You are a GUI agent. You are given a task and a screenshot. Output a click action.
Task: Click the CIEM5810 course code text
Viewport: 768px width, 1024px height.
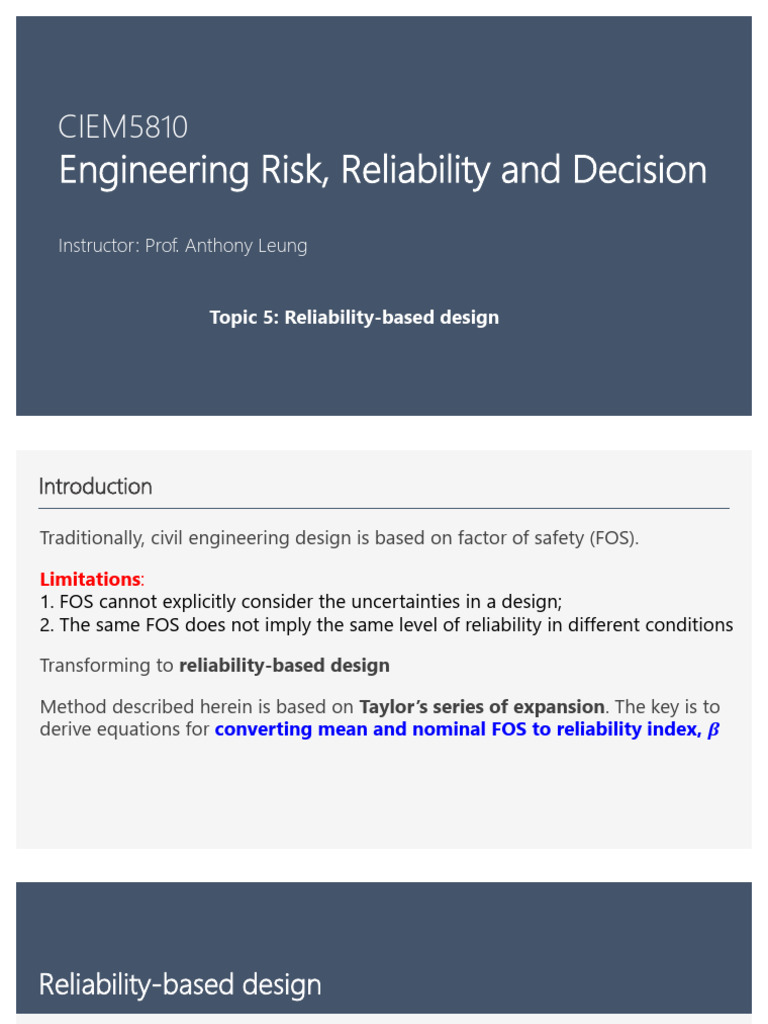pos(123,127)
